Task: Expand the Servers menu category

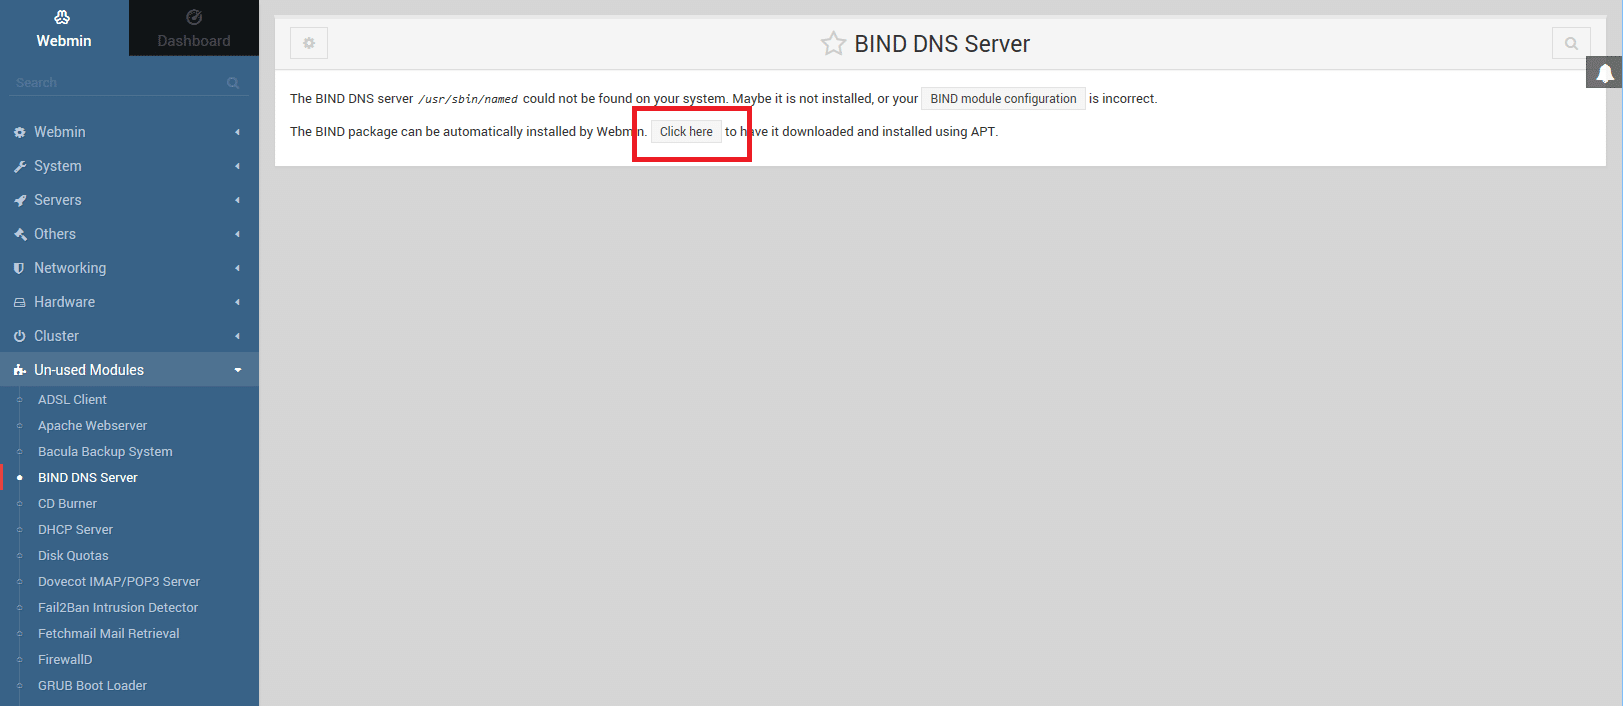Action: click(129, 200)
